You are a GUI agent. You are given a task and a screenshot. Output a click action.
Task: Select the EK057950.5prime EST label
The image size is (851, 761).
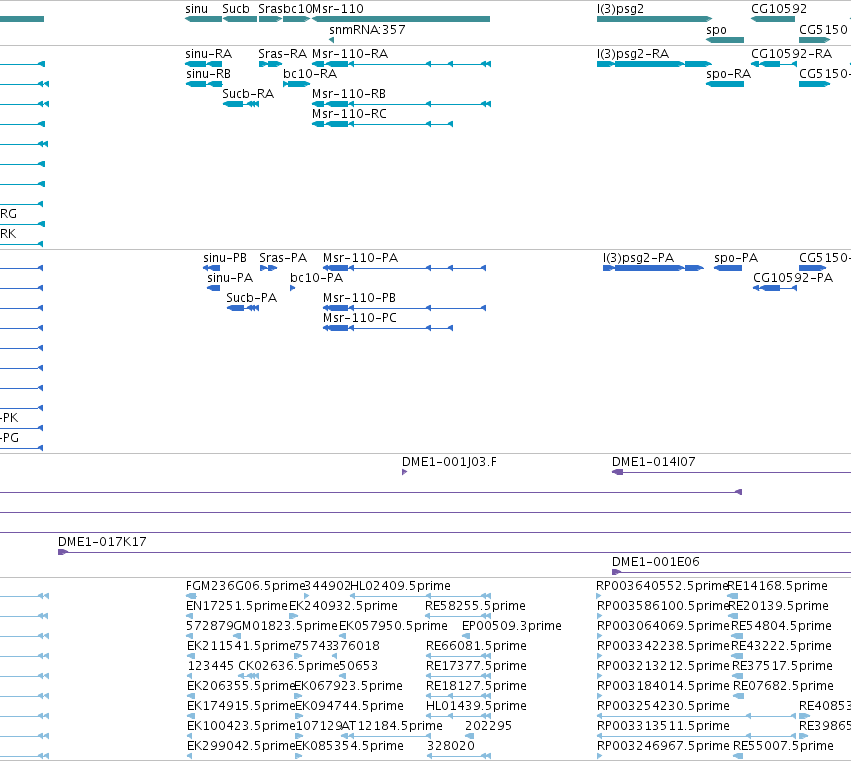[x=393, y=626]
